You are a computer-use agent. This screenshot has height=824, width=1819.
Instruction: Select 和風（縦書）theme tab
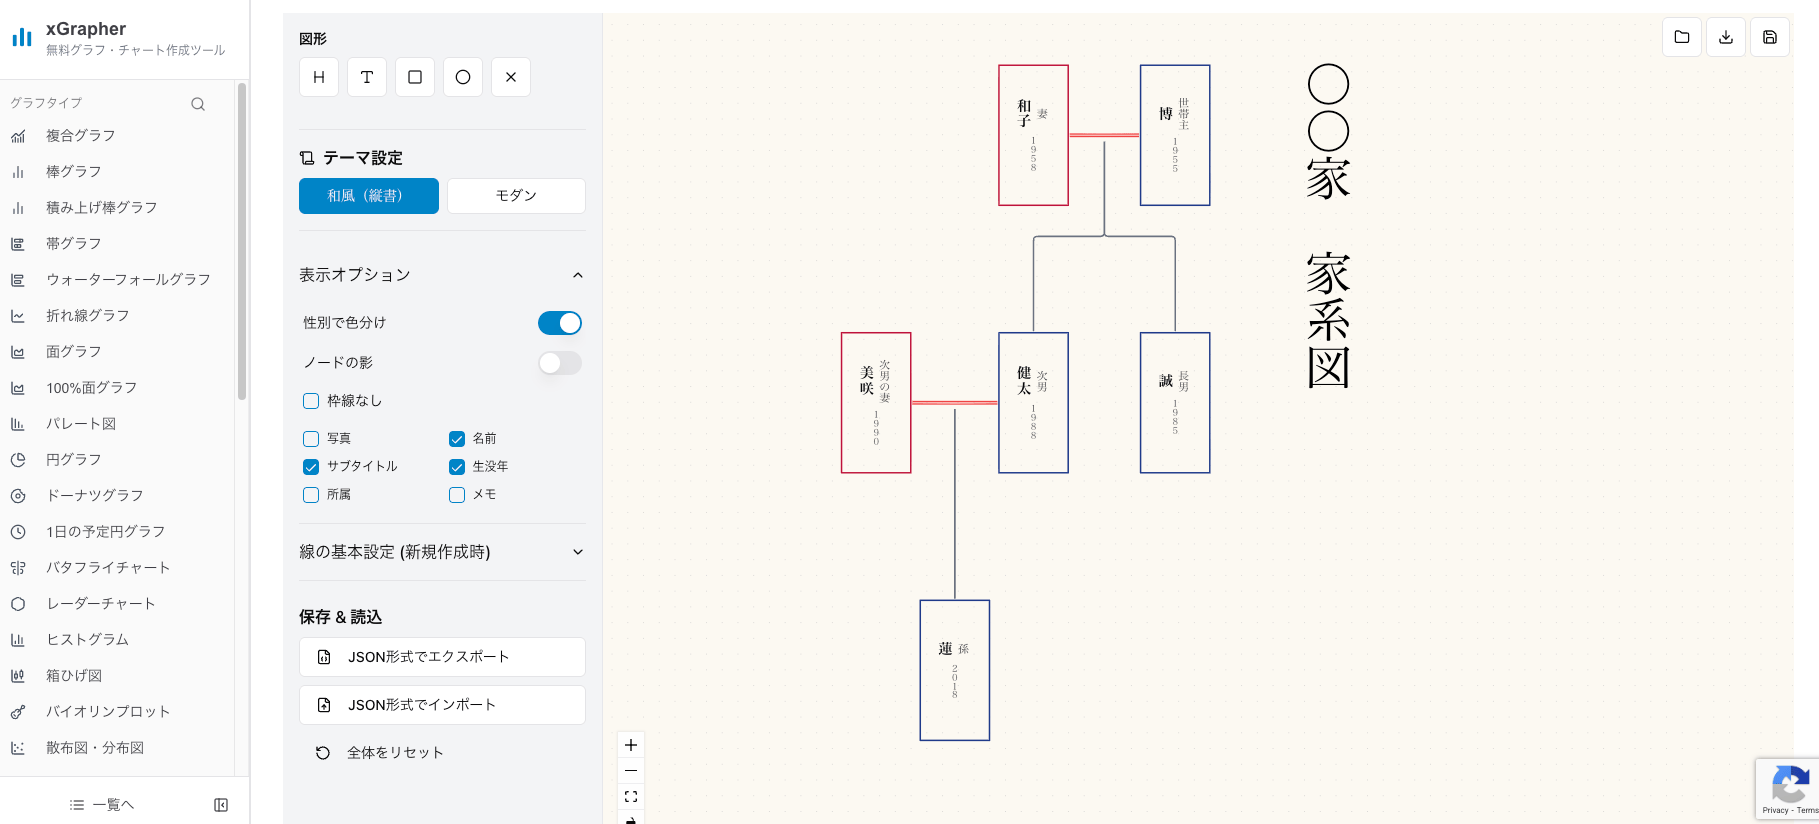369,196
